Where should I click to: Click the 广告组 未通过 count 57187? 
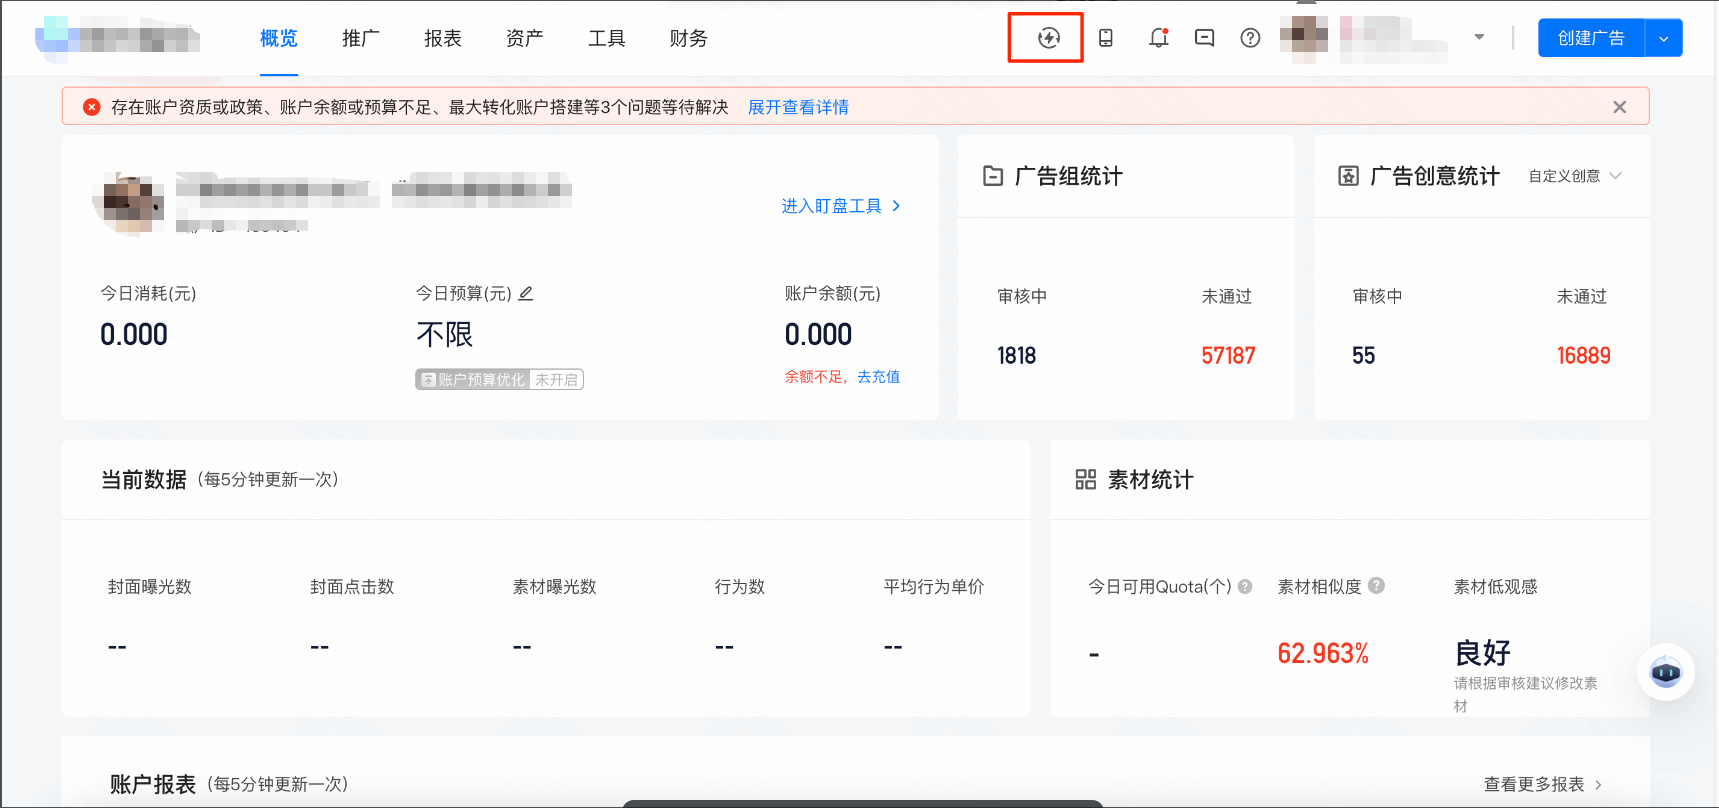point(1228,356)
